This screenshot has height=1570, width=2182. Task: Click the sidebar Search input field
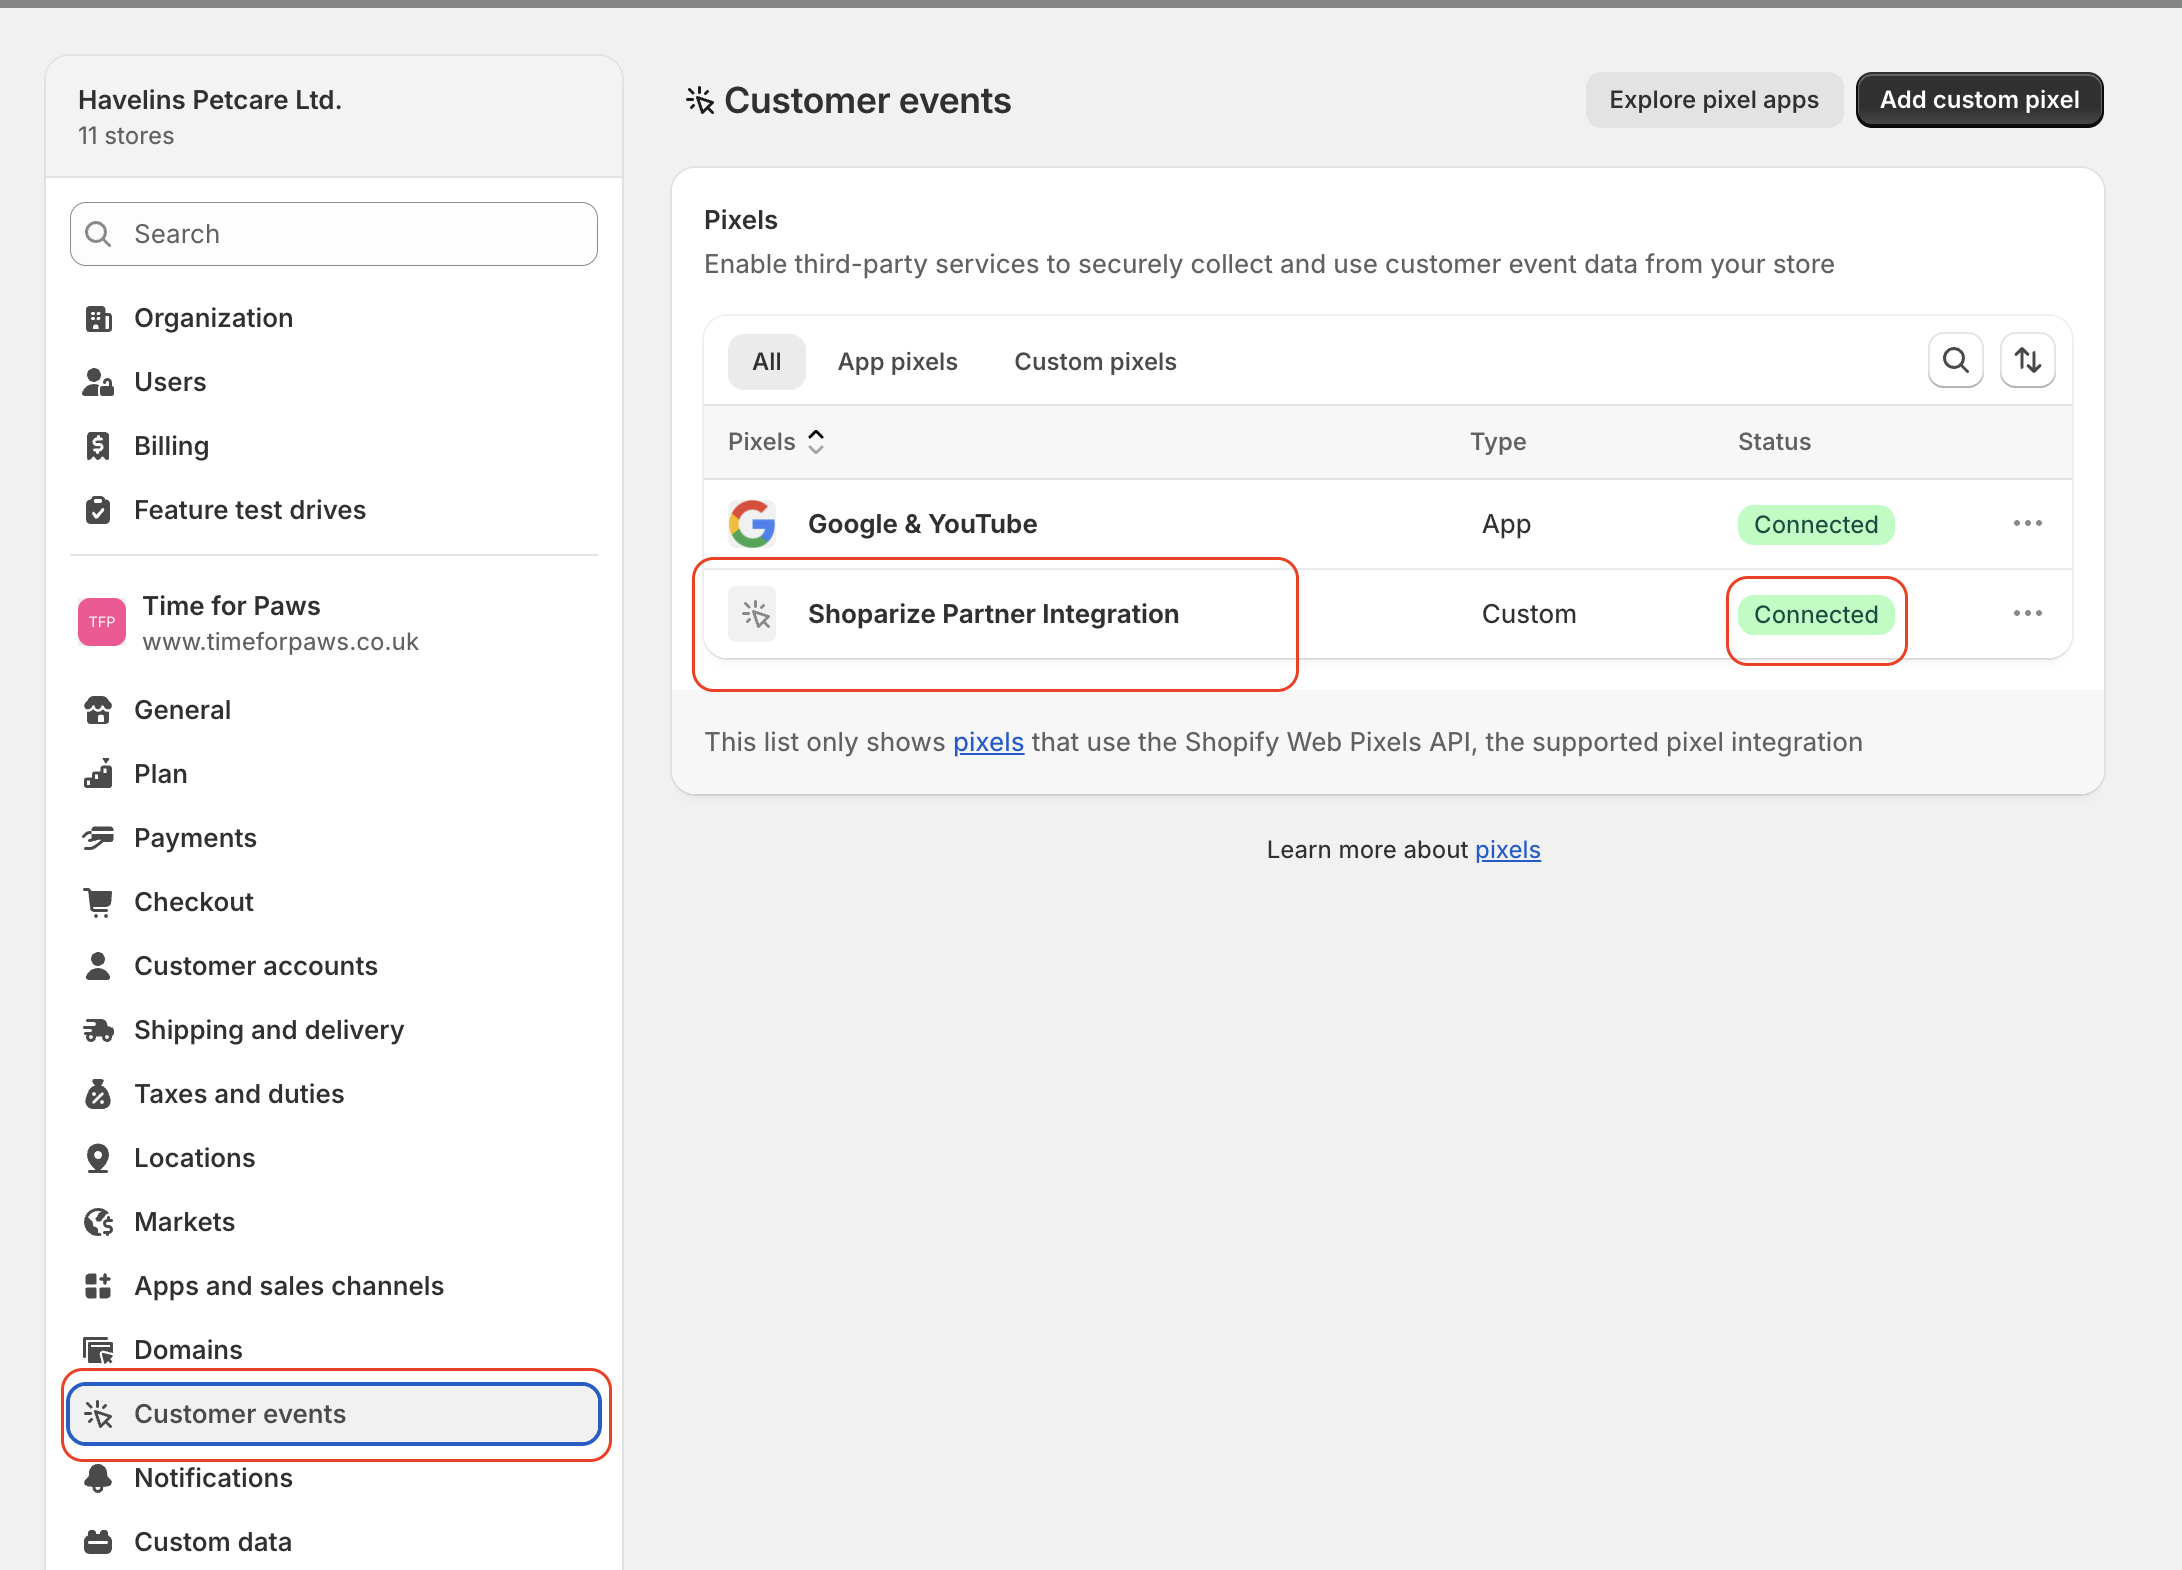pos(334,234)
